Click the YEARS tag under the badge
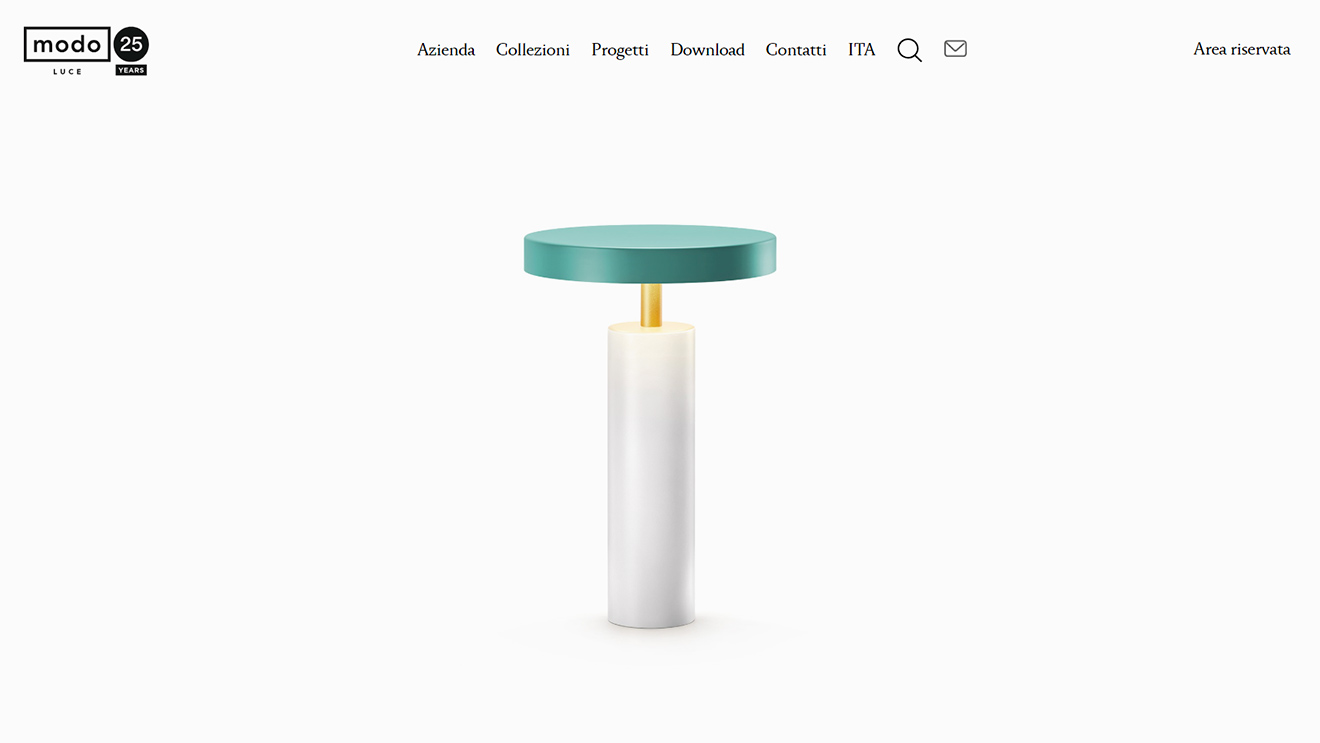The image size is (1320, 743). tap(131, 70)
